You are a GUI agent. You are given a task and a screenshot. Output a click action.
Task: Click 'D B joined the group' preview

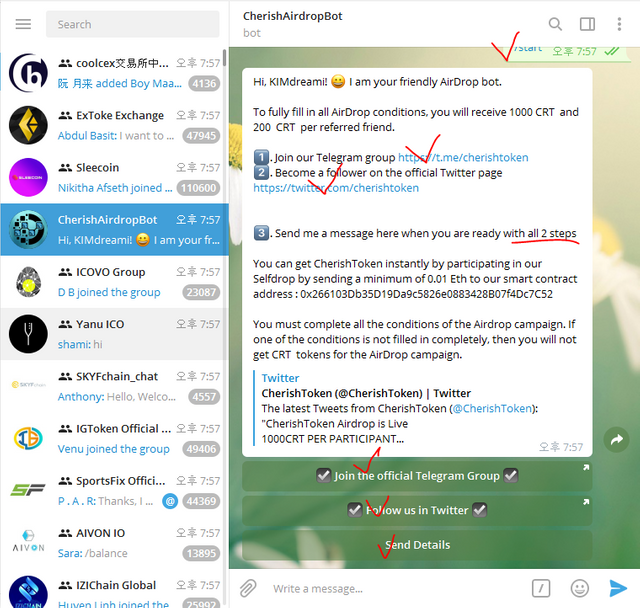coord(109,293)
